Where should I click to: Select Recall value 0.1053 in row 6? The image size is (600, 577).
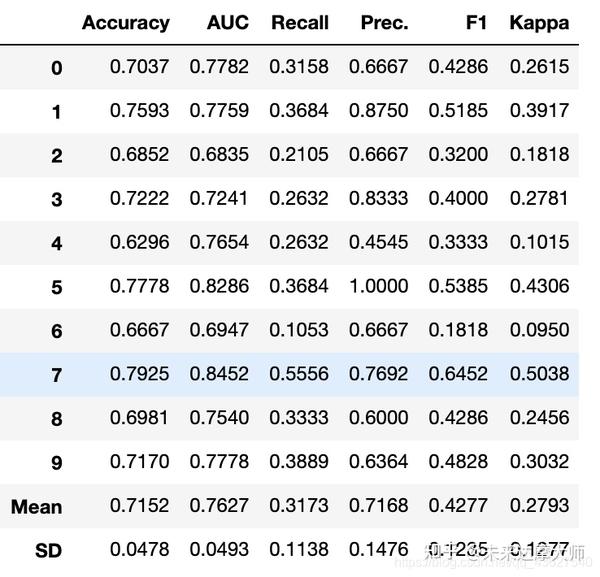pyautogui.click(x=299, y=330)
